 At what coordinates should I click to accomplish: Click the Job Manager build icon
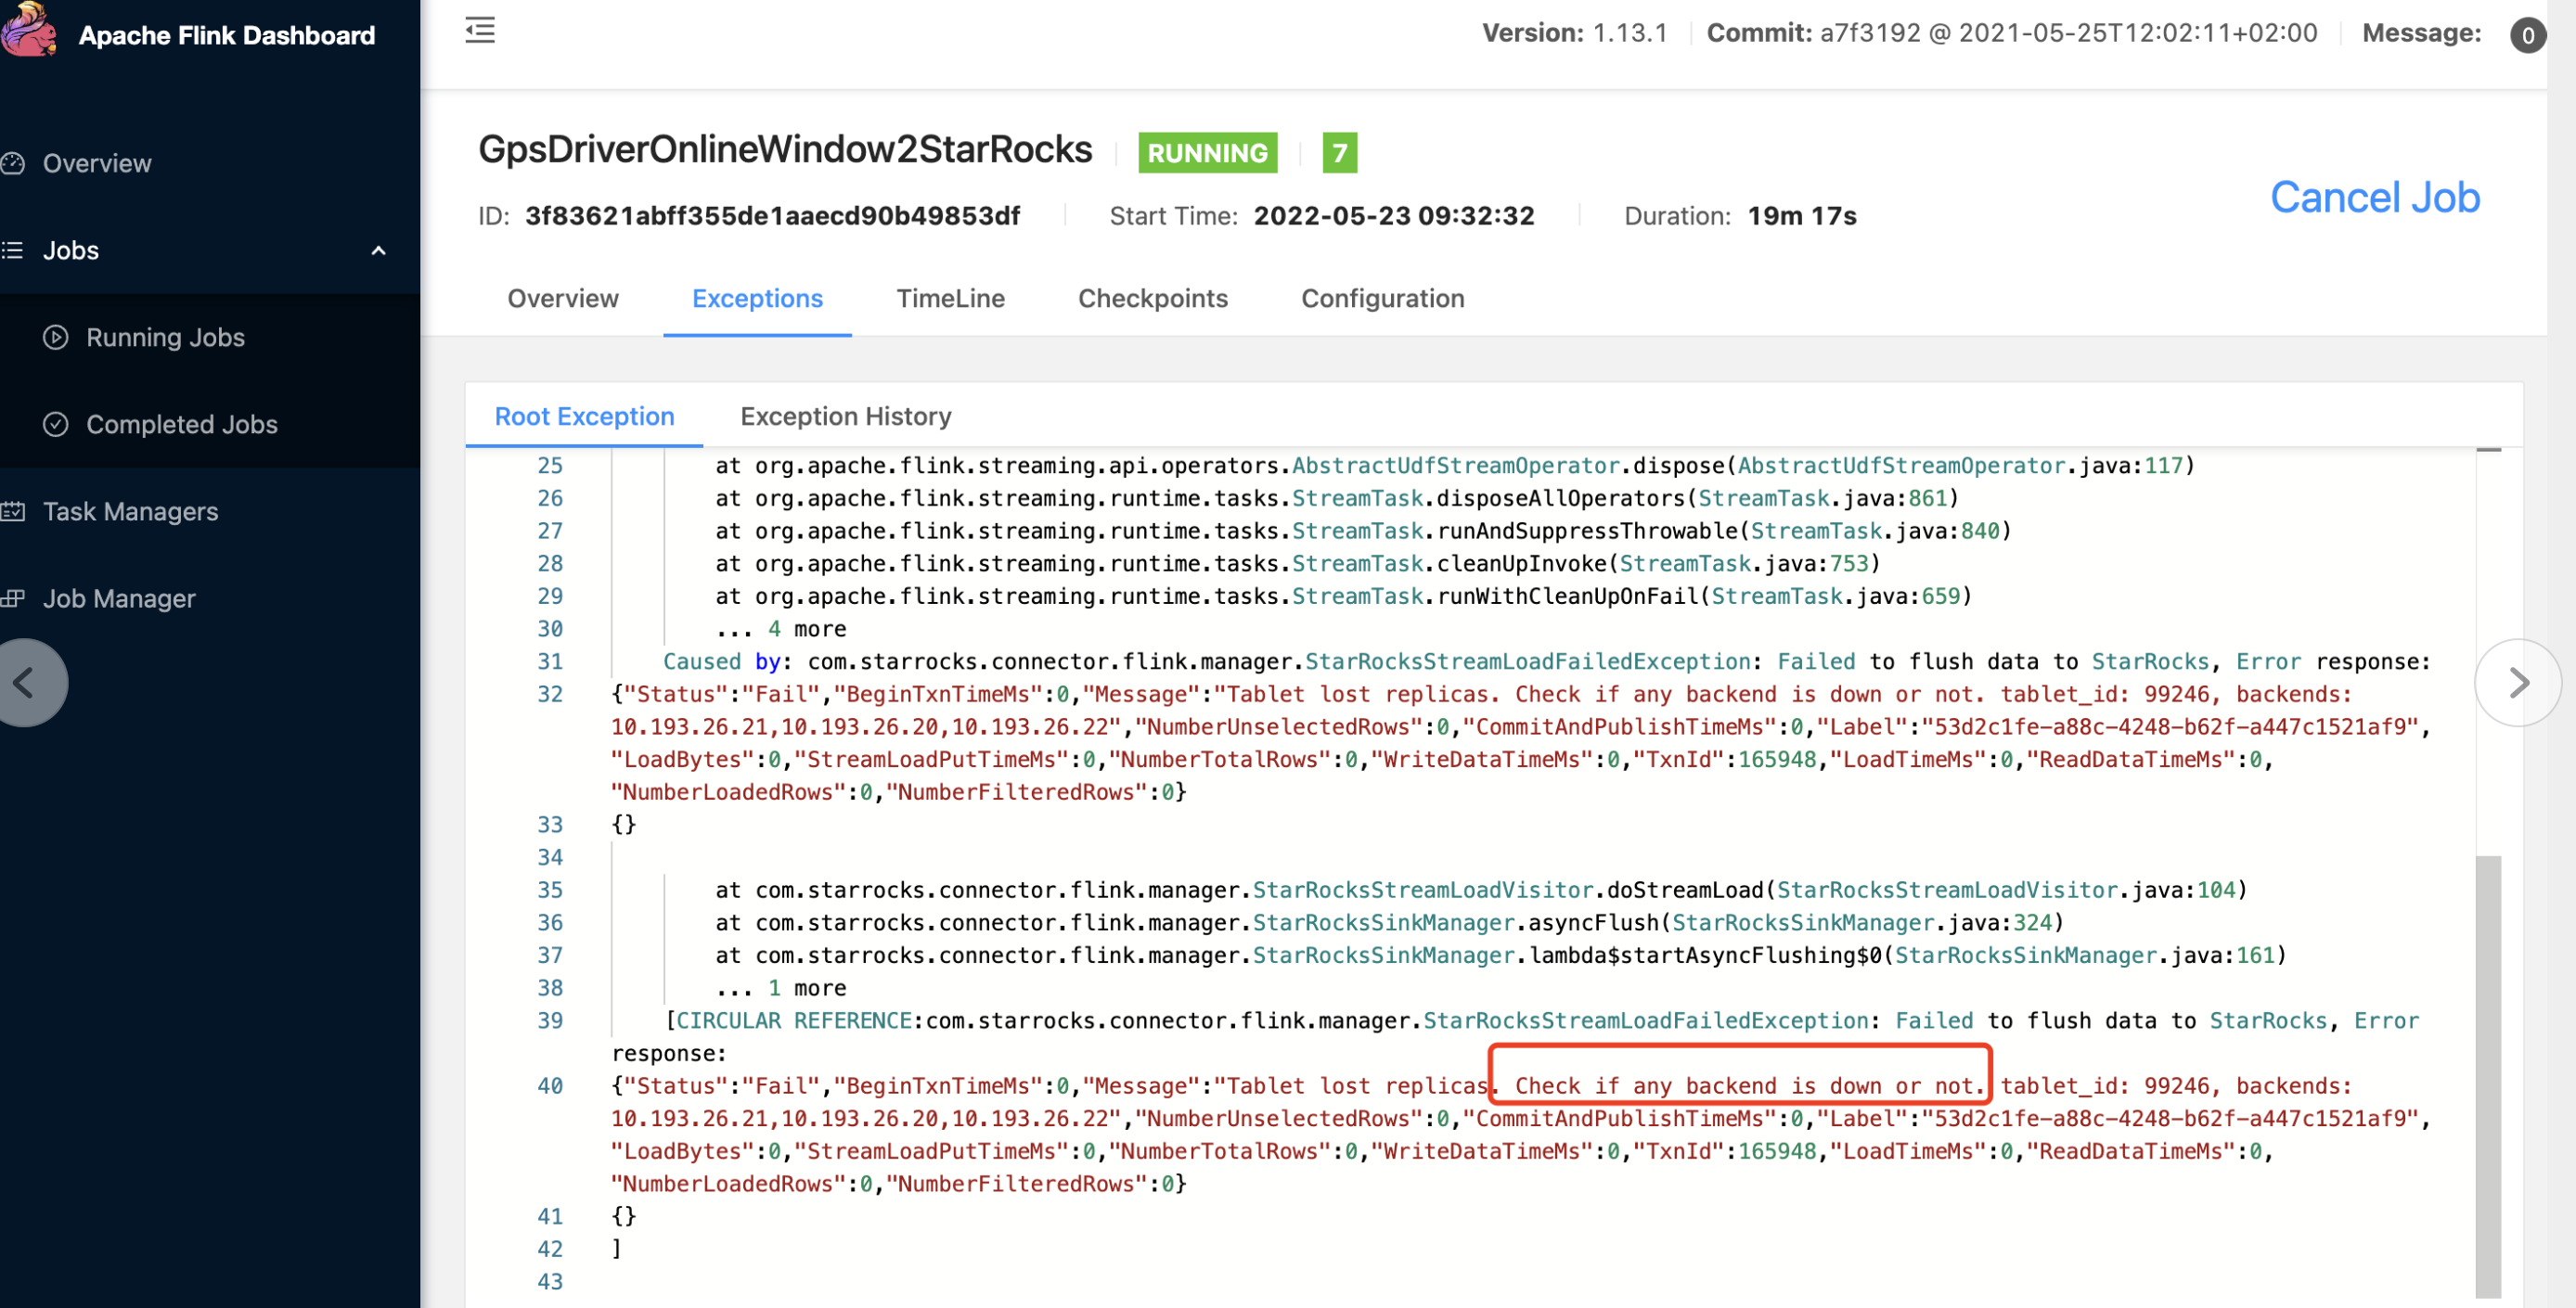14,598
